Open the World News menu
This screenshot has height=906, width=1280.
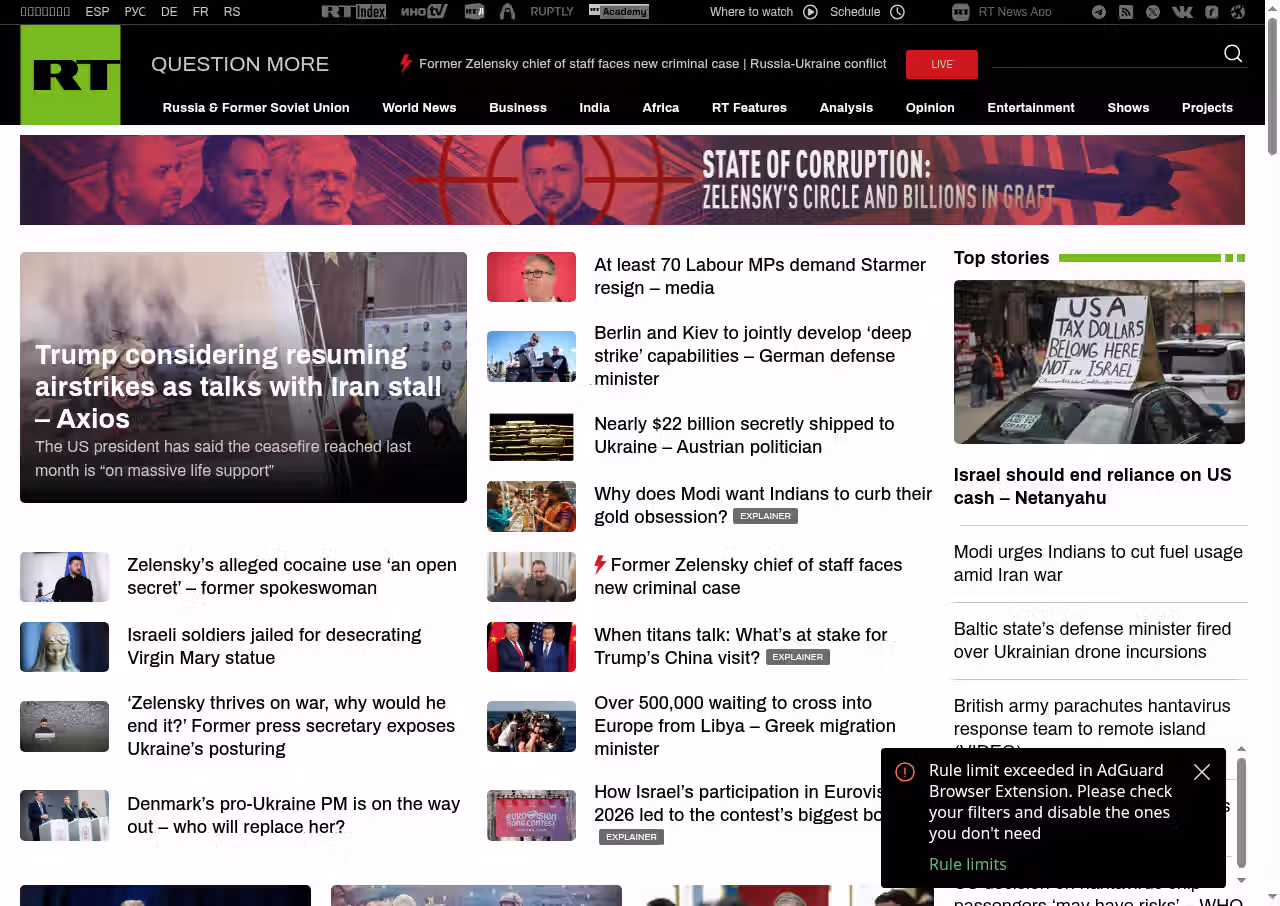[419, 108]
